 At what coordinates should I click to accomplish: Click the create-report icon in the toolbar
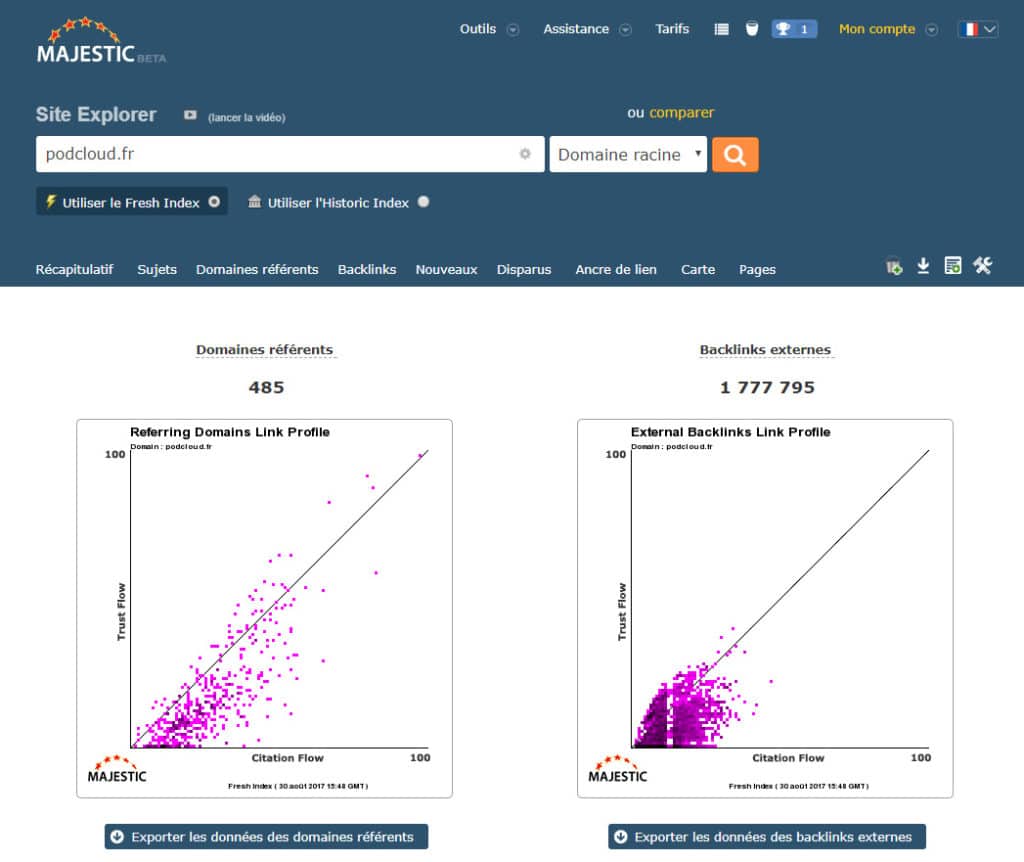coord(953,266)
